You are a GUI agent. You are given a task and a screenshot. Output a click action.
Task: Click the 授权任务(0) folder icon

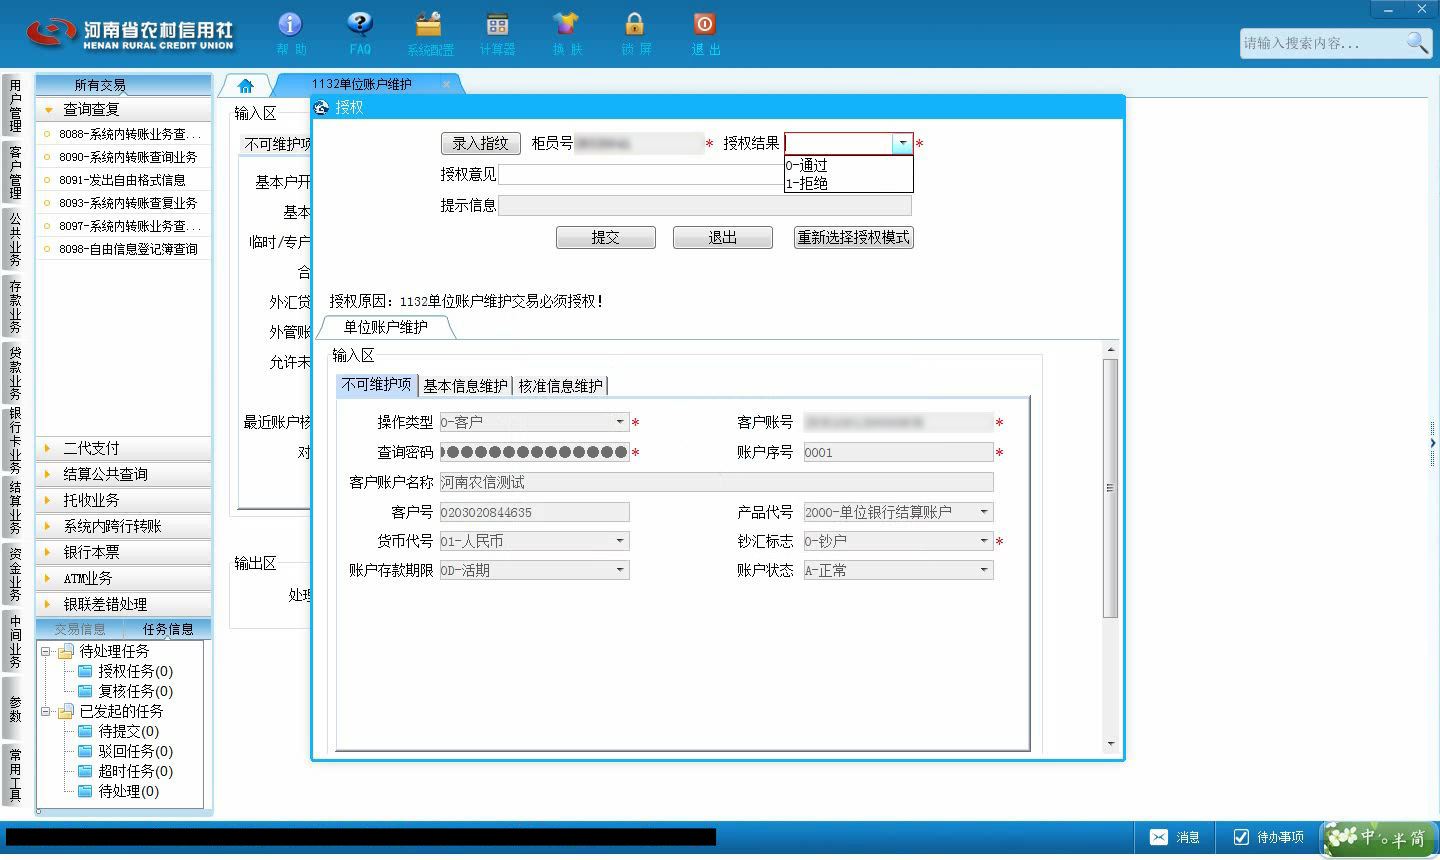86,671
